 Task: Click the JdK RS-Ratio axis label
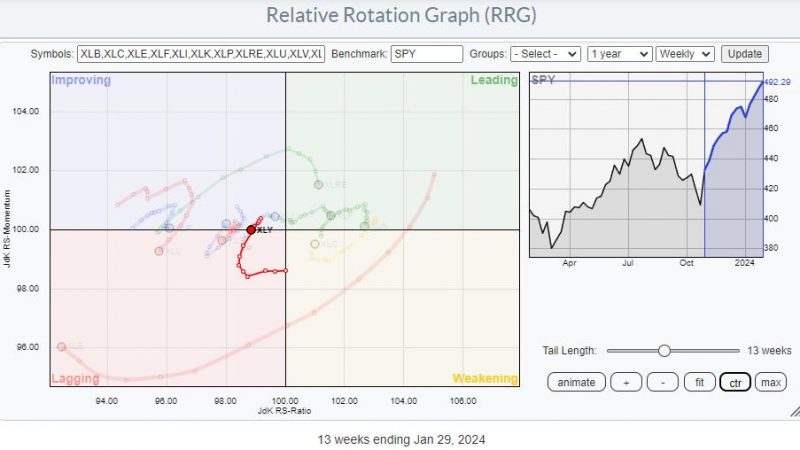tap(284, 411)
